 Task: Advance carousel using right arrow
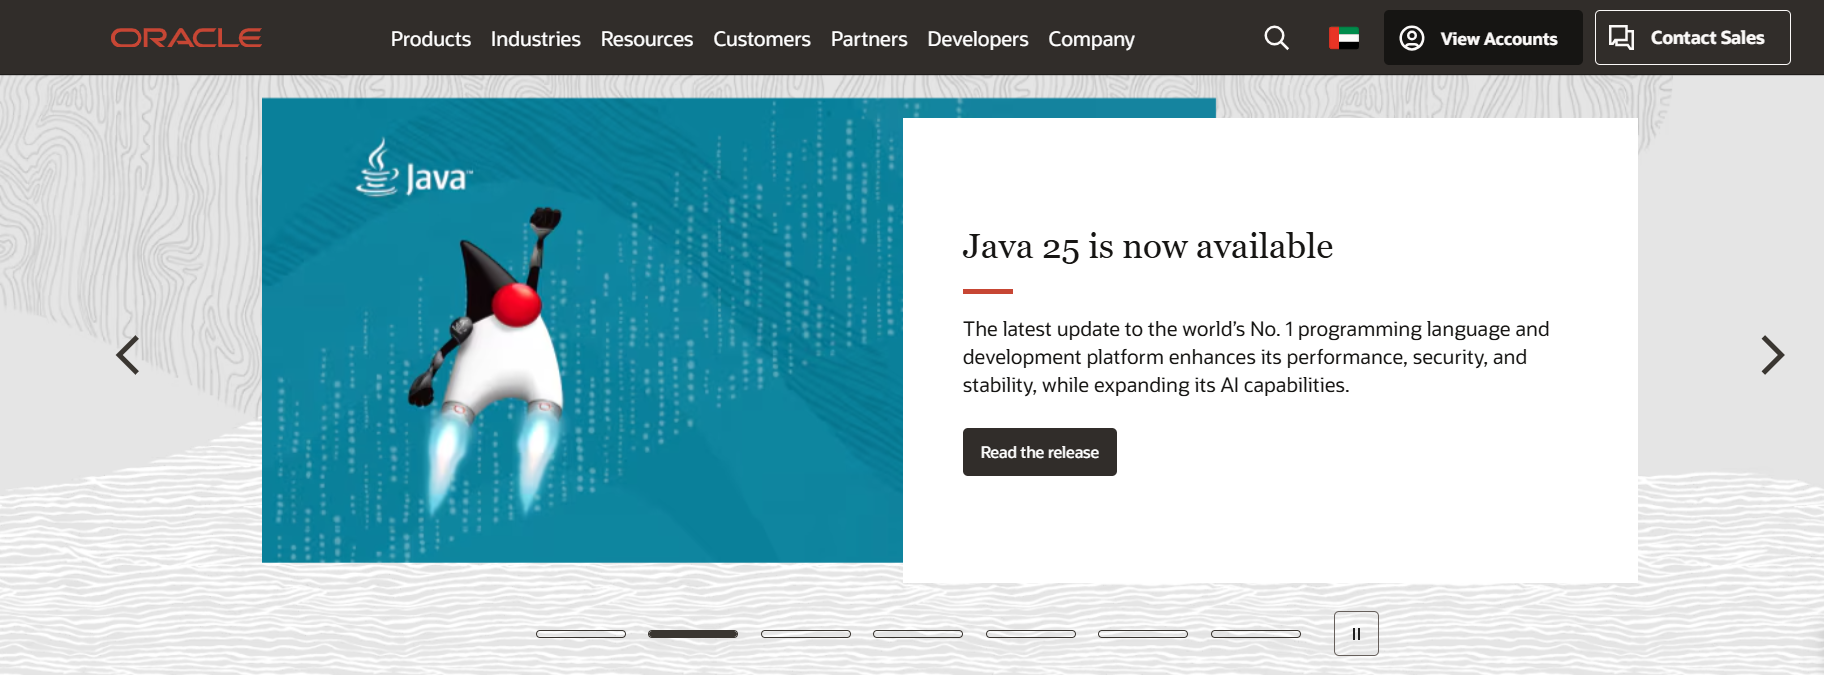[1772, 355]
